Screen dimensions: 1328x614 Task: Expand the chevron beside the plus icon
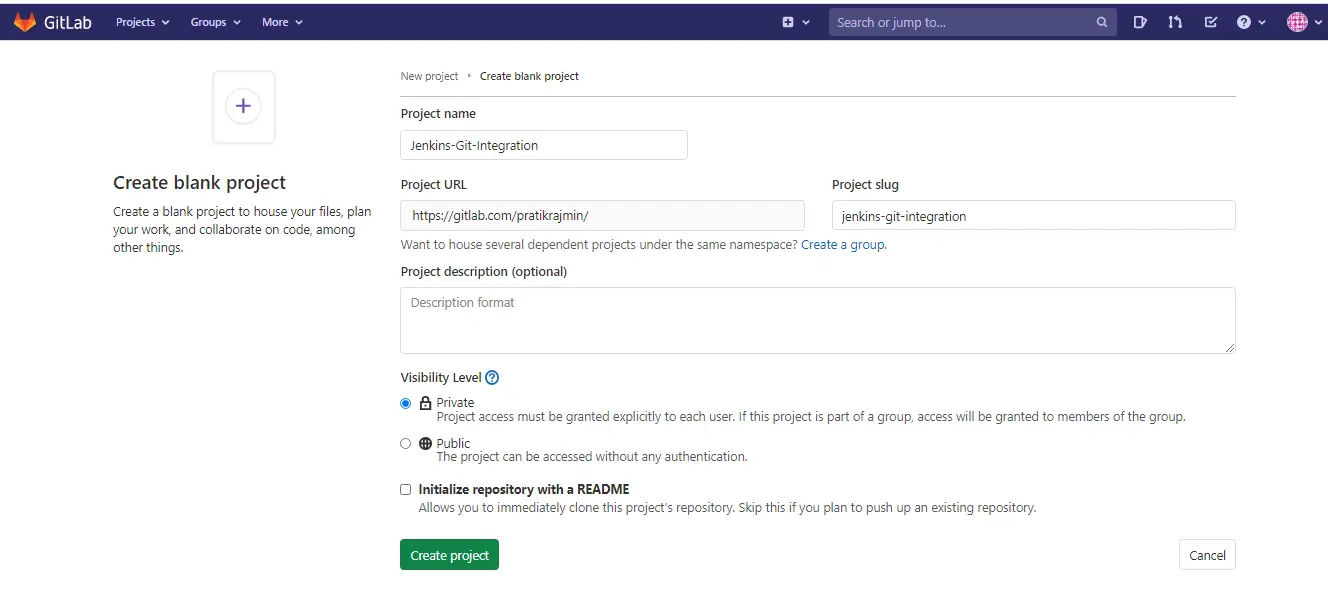807,22
